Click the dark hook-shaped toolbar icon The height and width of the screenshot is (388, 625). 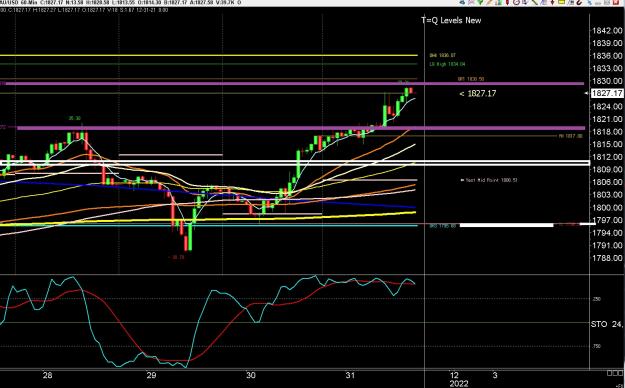tap(579, 2)
